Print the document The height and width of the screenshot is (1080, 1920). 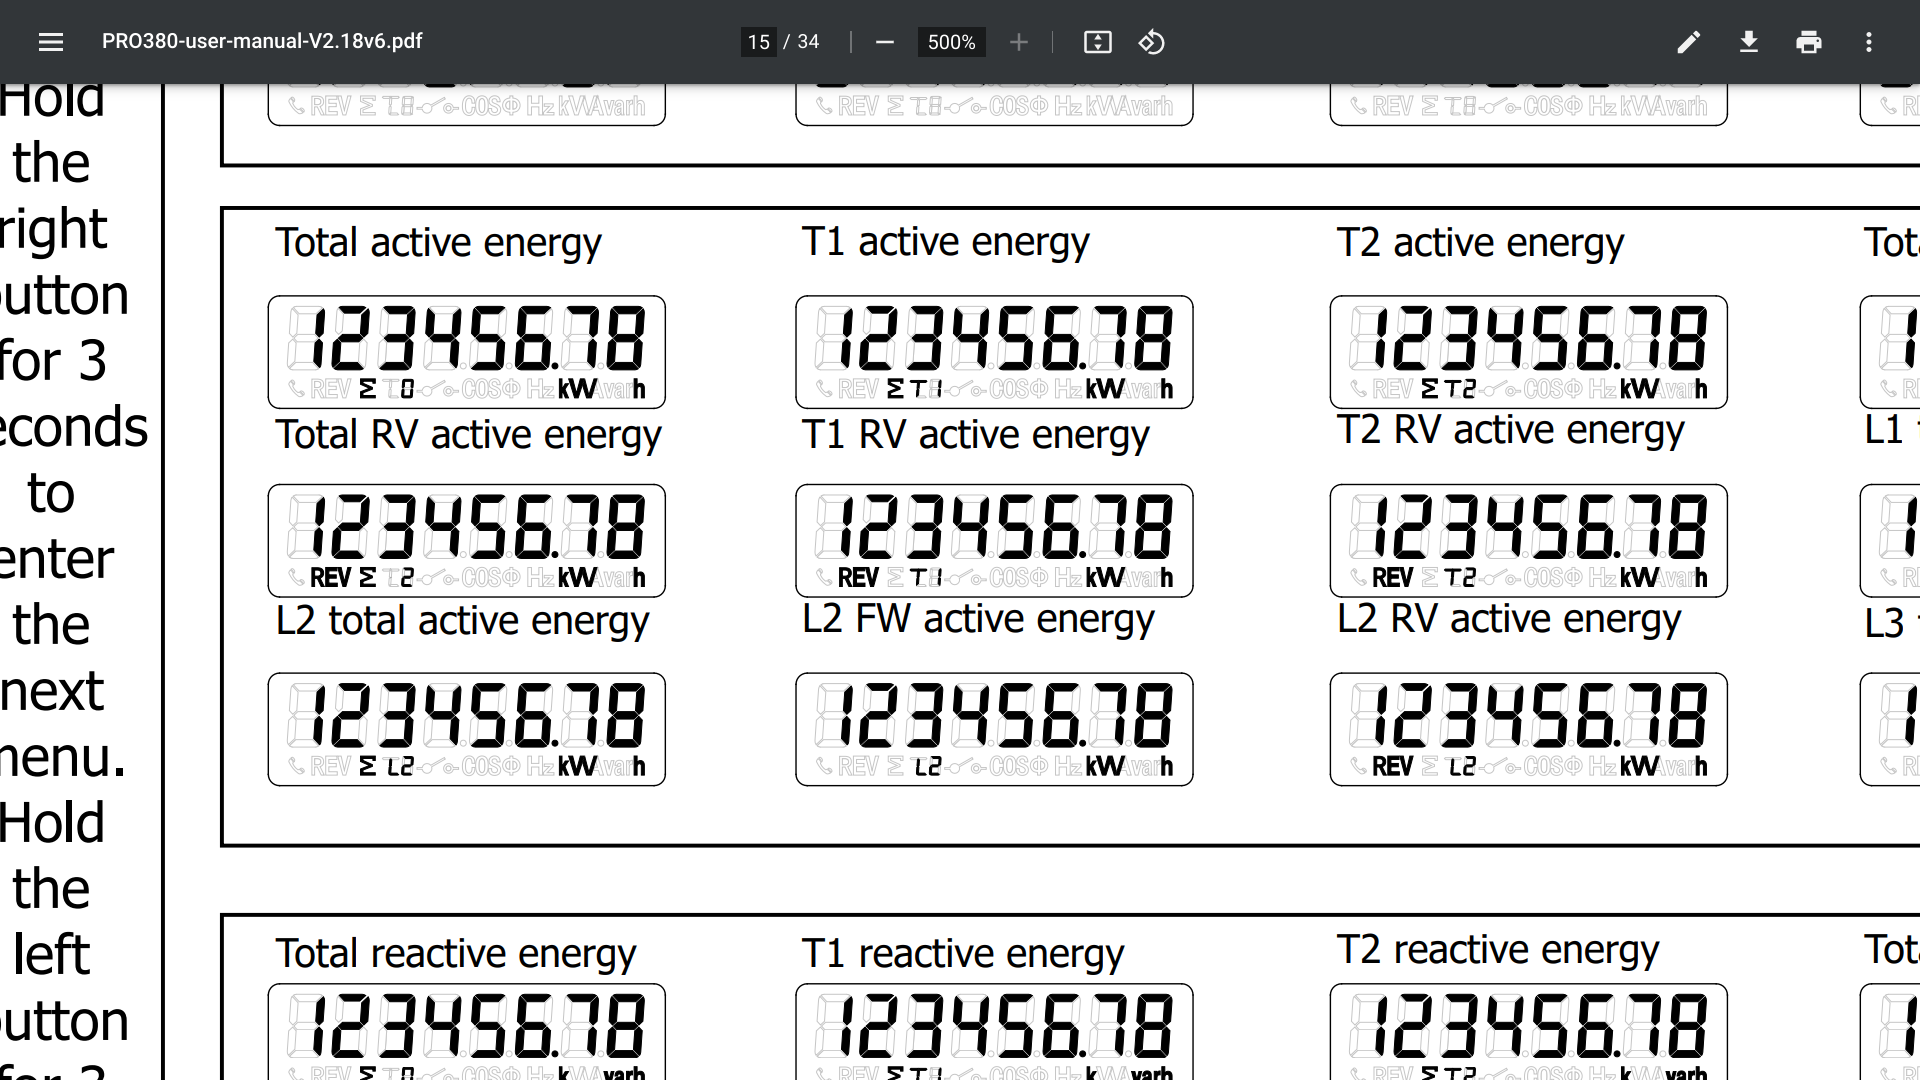(1808, 42)
